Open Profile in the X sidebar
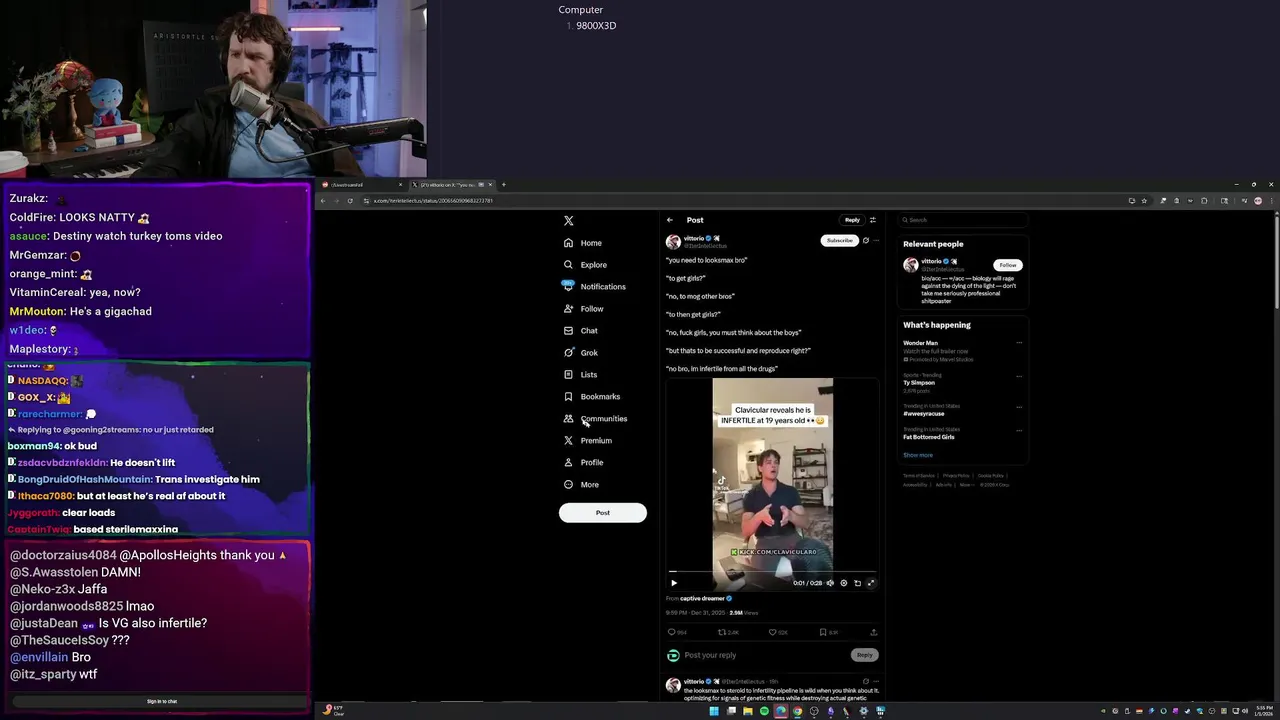 pyautogui.click(x=583, y=463)
